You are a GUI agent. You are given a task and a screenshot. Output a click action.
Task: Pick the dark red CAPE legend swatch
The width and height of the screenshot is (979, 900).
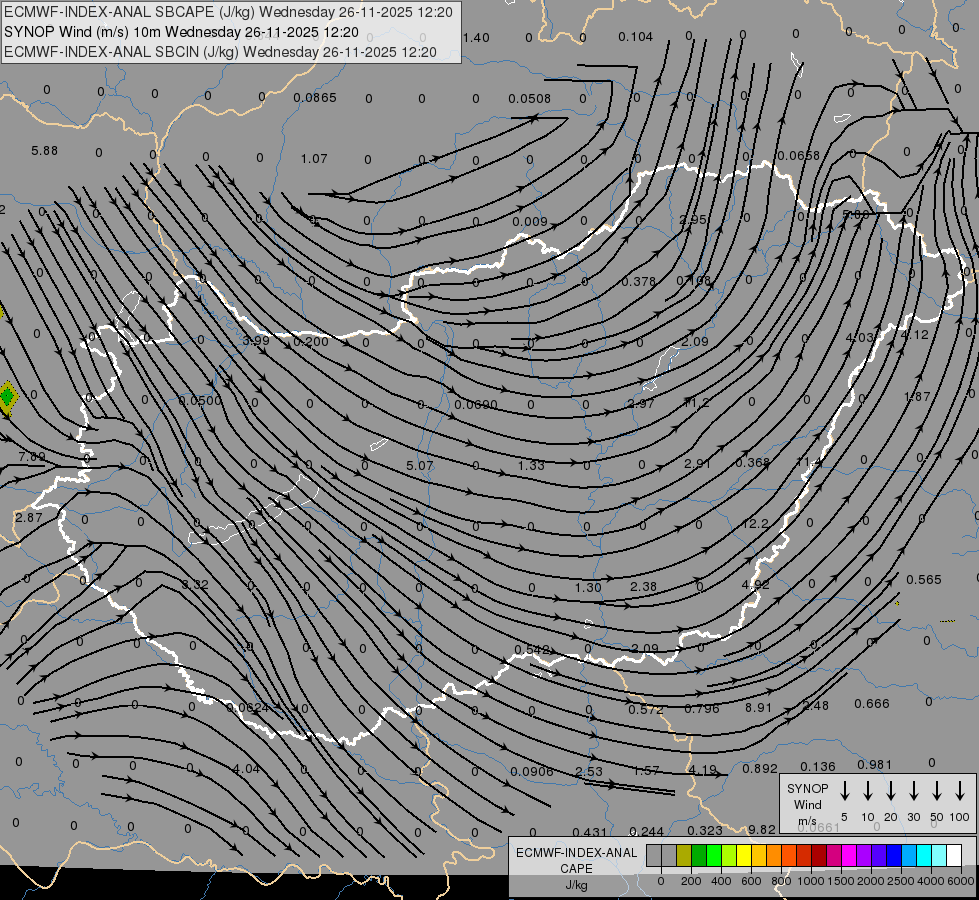819,856
